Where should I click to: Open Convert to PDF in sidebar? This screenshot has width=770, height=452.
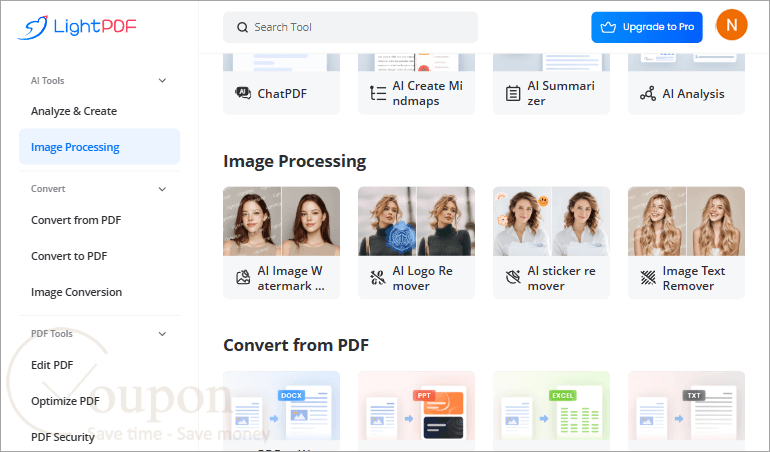coord(69,256)
